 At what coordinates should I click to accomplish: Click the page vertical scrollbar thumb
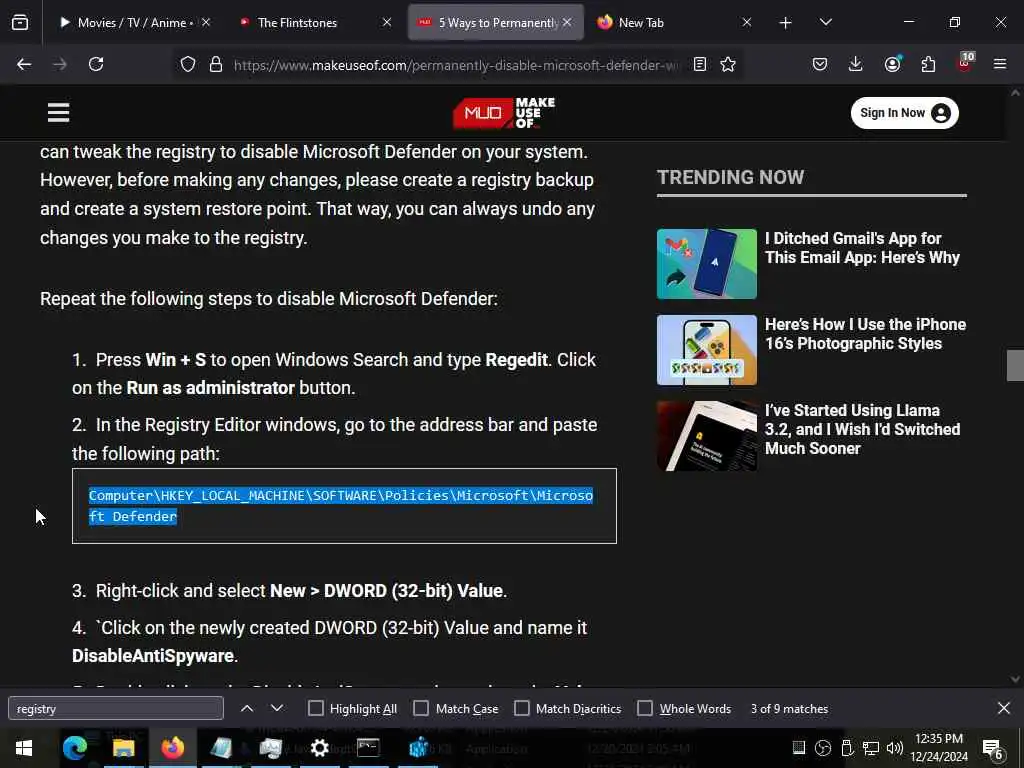pyautogui.click(x=1015, y=365)
